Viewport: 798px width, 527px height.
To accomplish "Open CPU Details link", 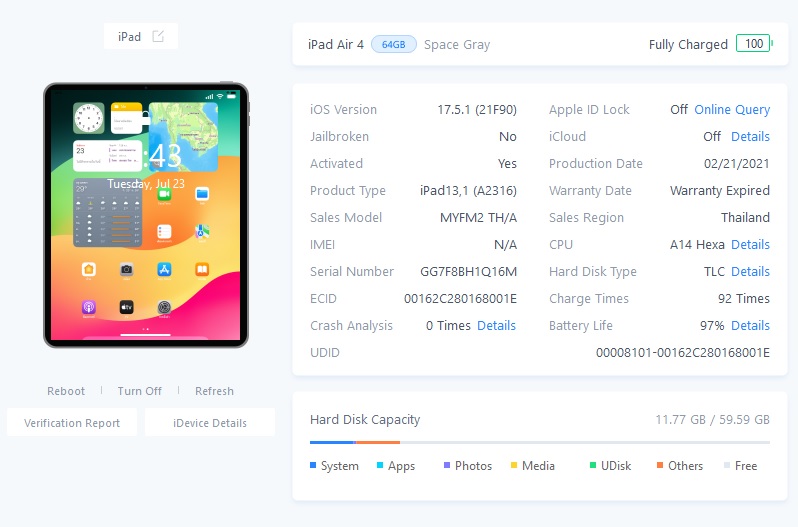I will coord(750,244).
